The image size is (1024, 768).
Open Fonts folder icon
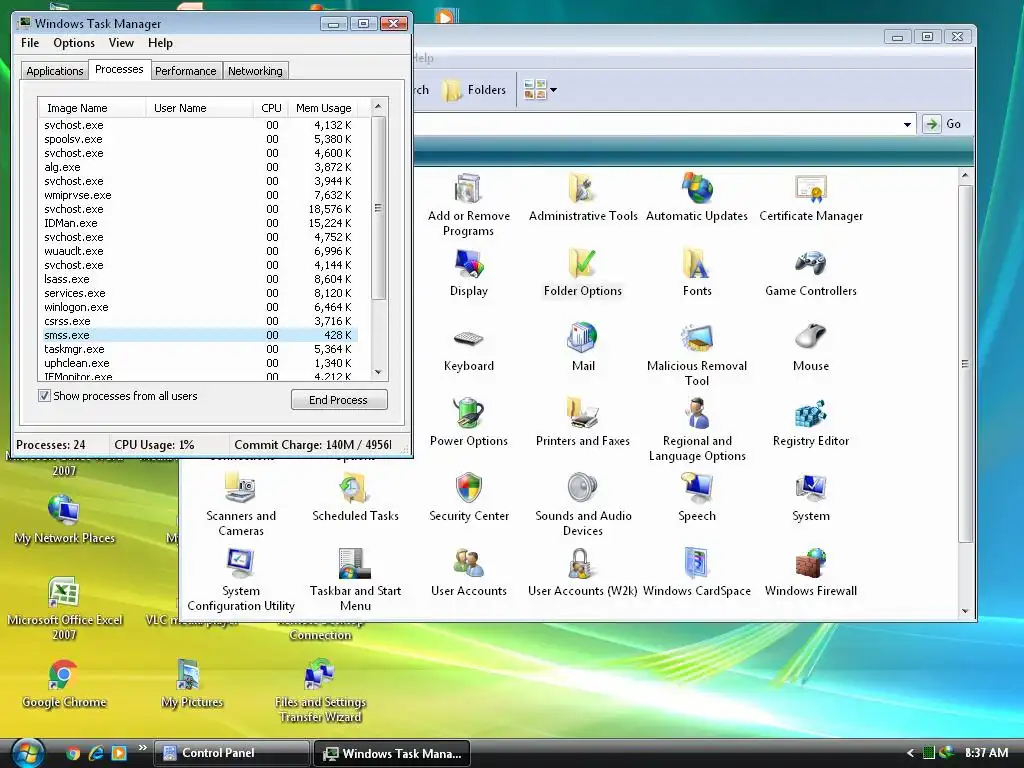click(x=697, y=272)
